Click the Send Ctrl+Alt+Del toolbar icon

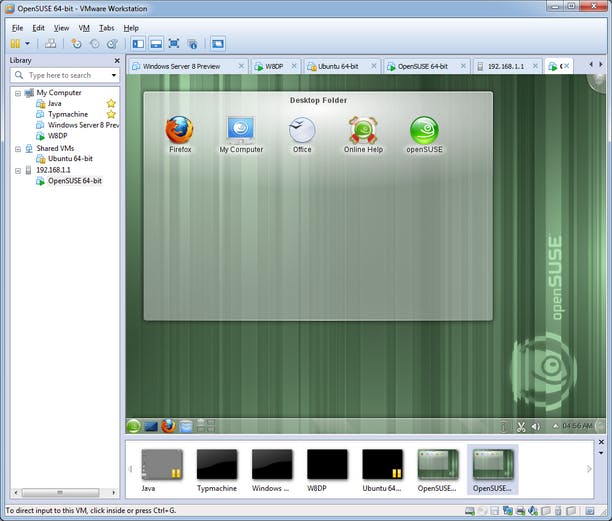(50, 44)
